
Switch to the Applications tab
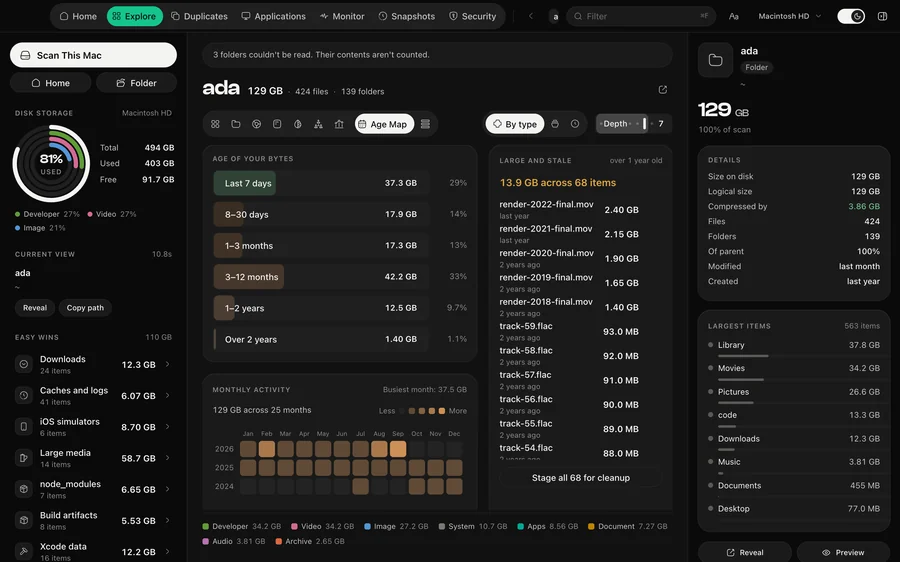point(273,16)
